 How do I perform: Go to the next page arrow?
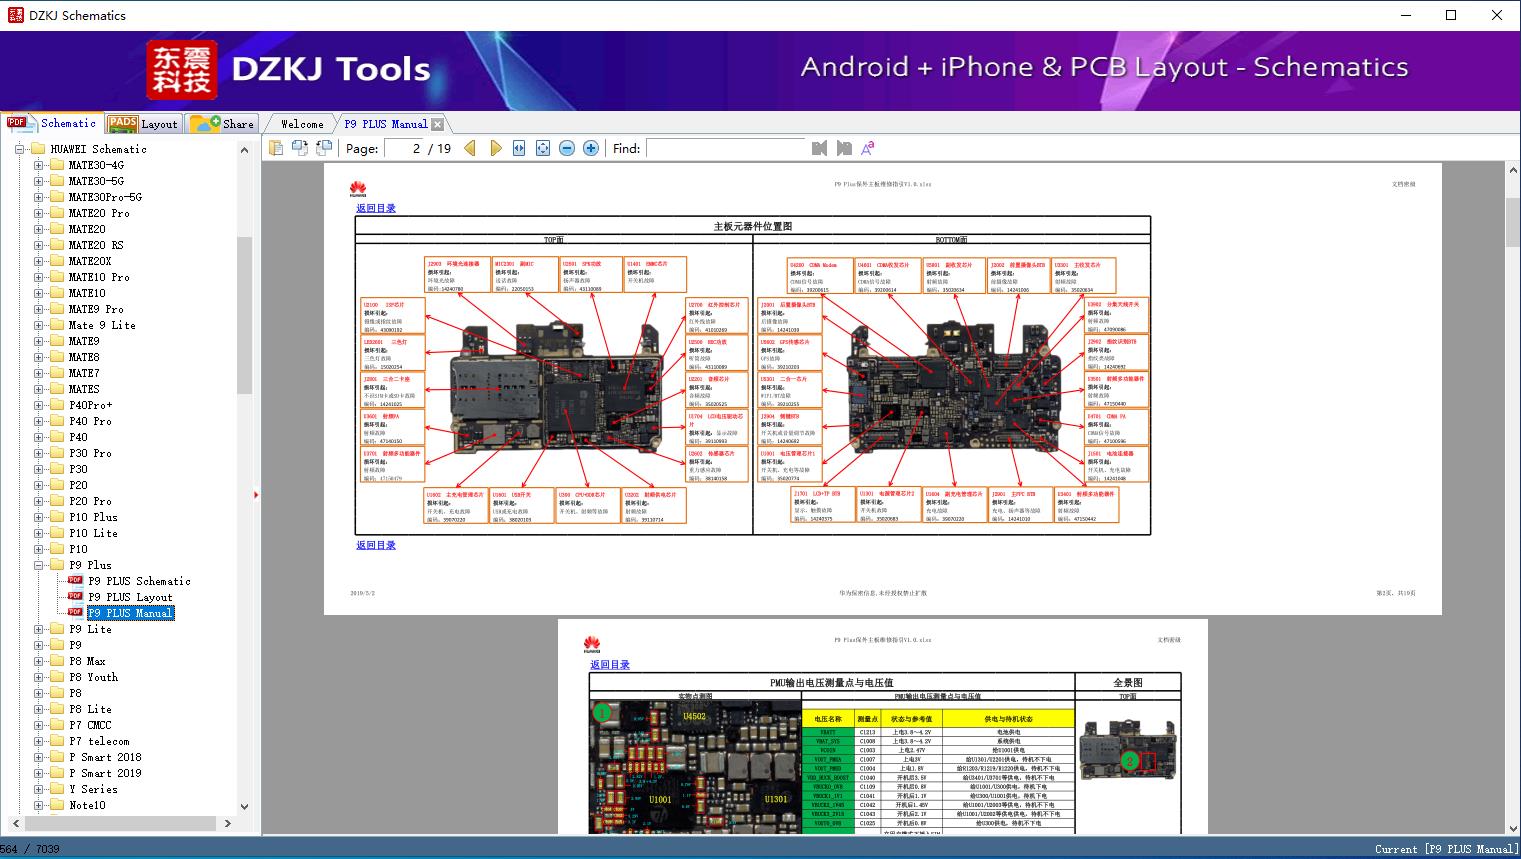(x=495, y=148)
